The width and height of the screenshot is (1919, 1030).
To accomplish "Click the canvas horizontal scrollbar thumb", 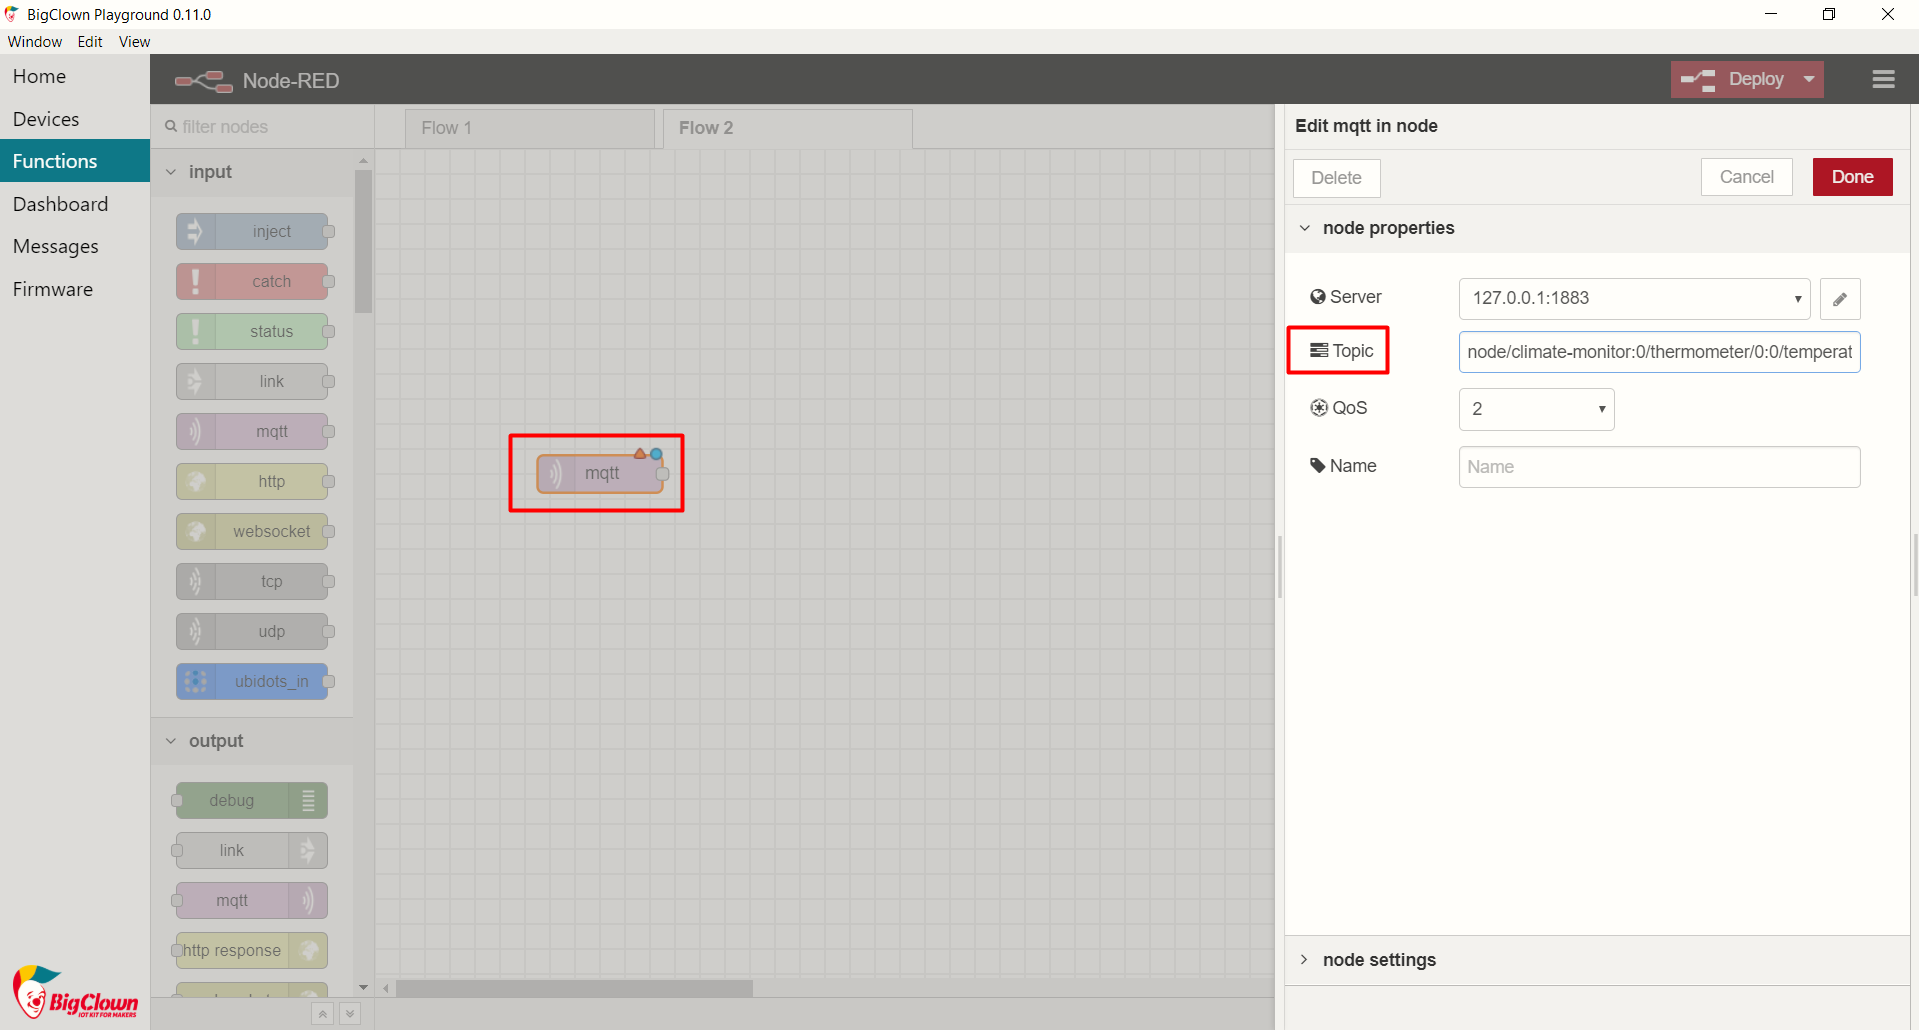I will coord(574,988).
